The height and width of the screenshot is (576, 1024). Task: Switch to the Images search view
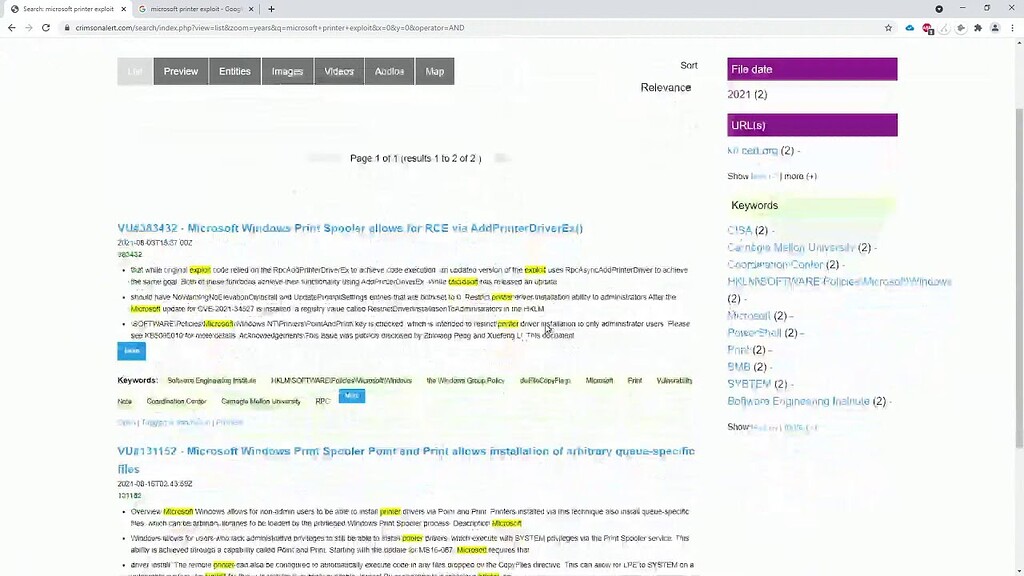(287, 71)
